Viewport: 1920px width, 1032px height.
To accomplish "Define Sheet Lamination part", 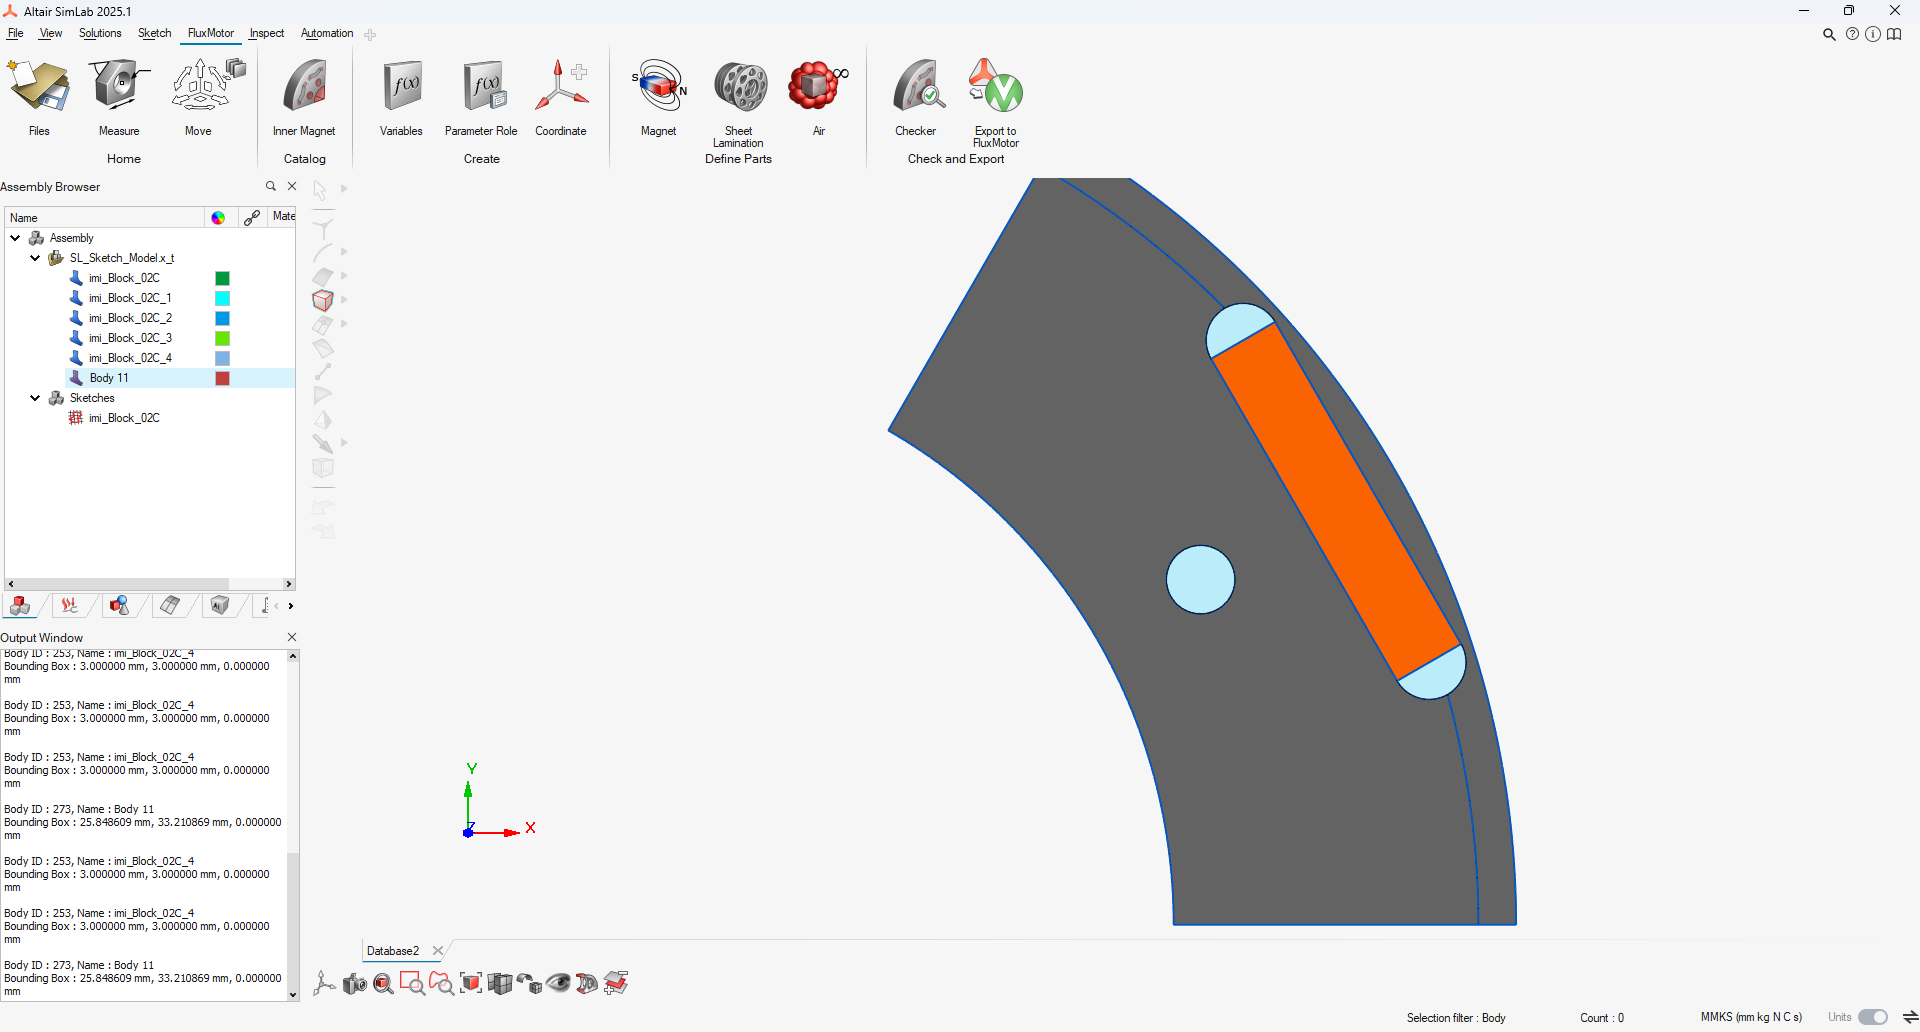I will coord(739,103).
